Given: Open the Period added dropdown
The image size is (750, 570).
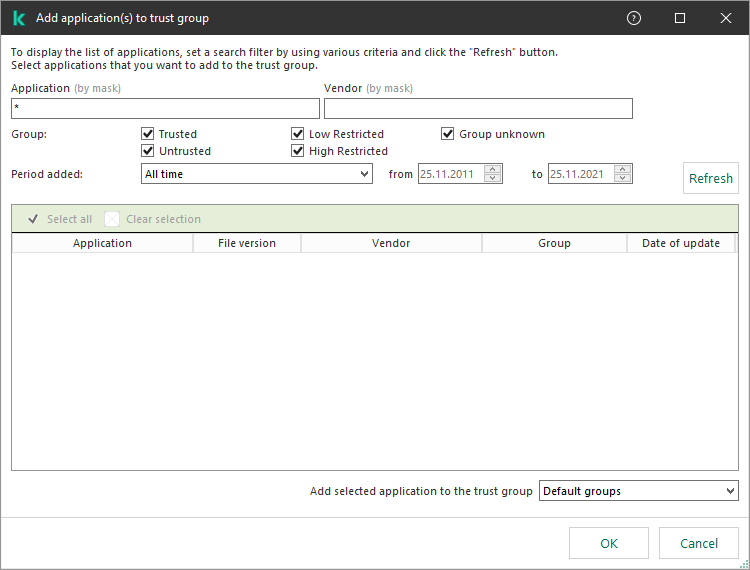Looking at the screenshot, I should (257, 174).
